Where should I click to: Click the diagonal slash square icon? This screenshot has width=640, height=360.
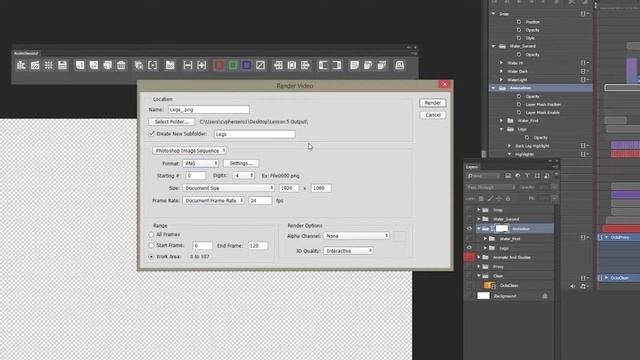[260, 65]
